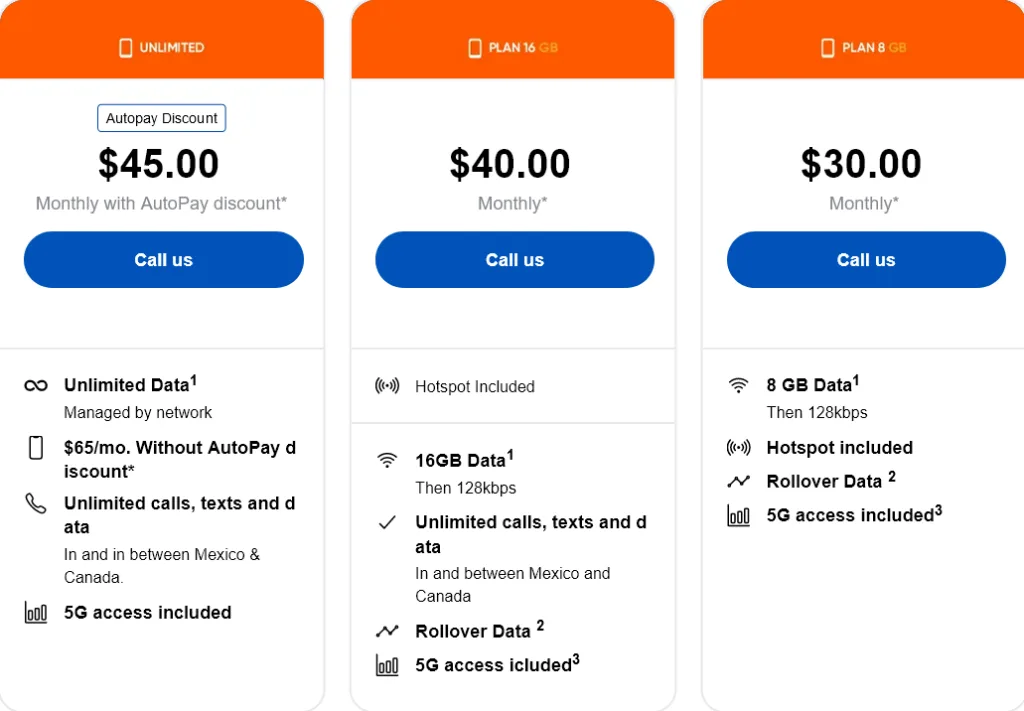Select the hotspot icon on Plan 16 GB
Screen dimensions: 1024x711
[388, 386]
